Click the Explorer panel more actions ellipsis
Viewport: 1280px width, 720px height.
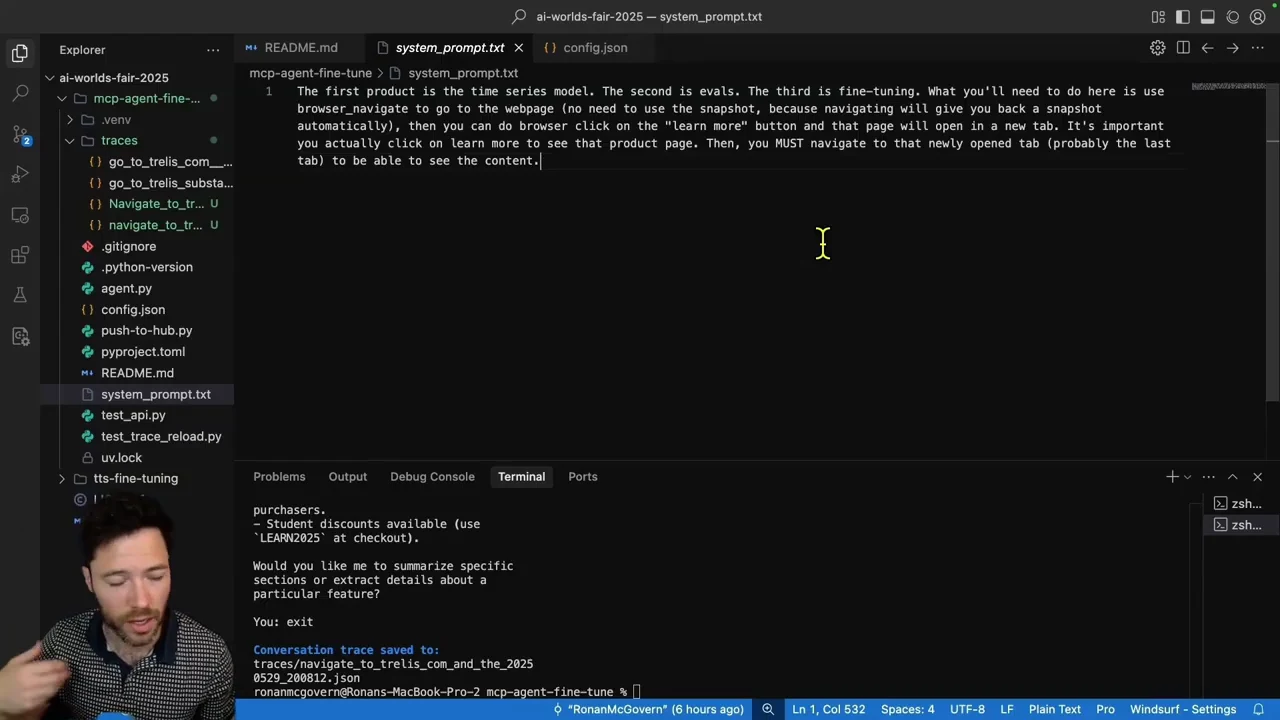[213, 50]
